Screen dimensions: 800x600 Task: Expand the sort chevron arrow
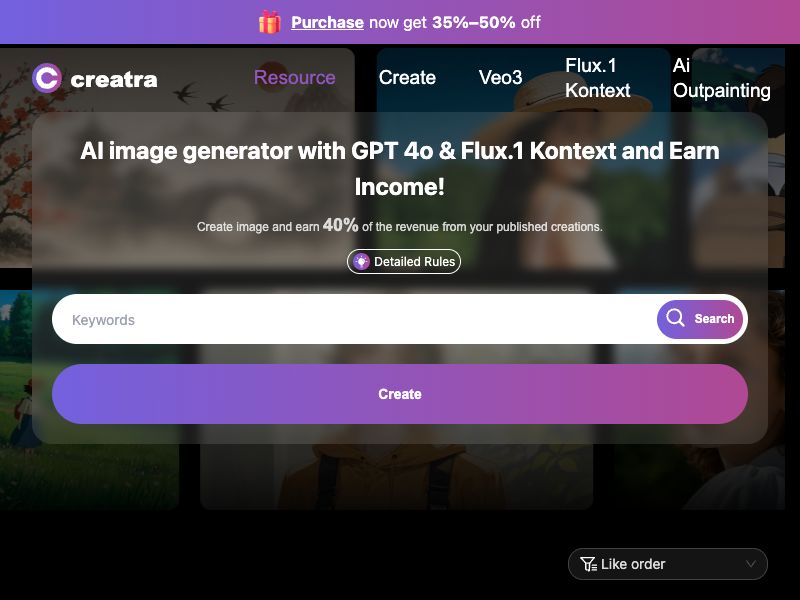click(x=751, y=564)
